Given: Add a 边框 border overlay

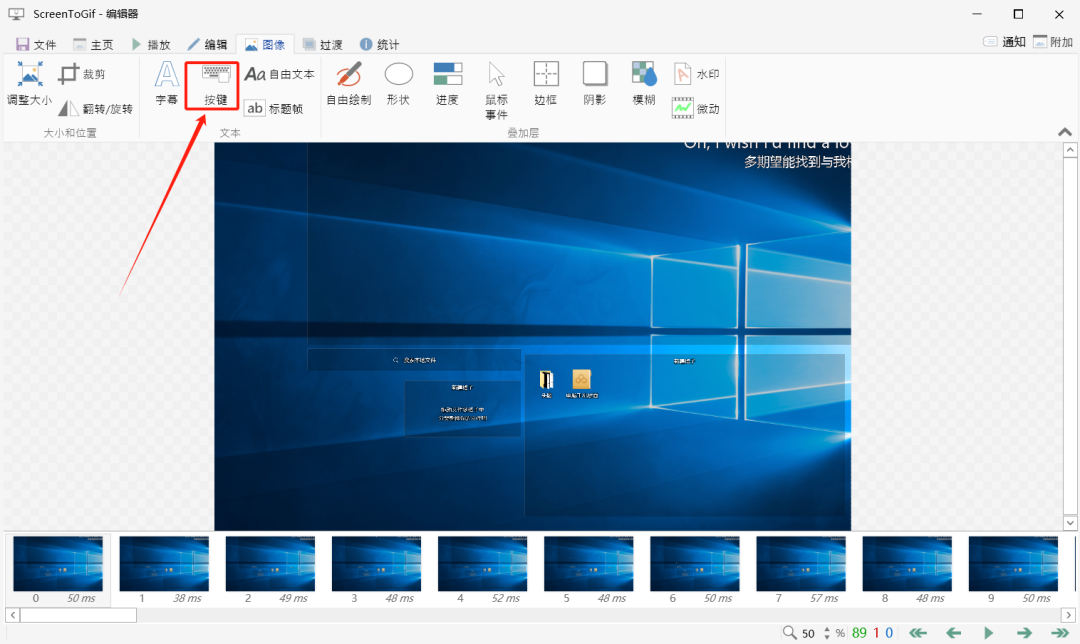Looking at the screenshot, I should click(x=546, y=84).
